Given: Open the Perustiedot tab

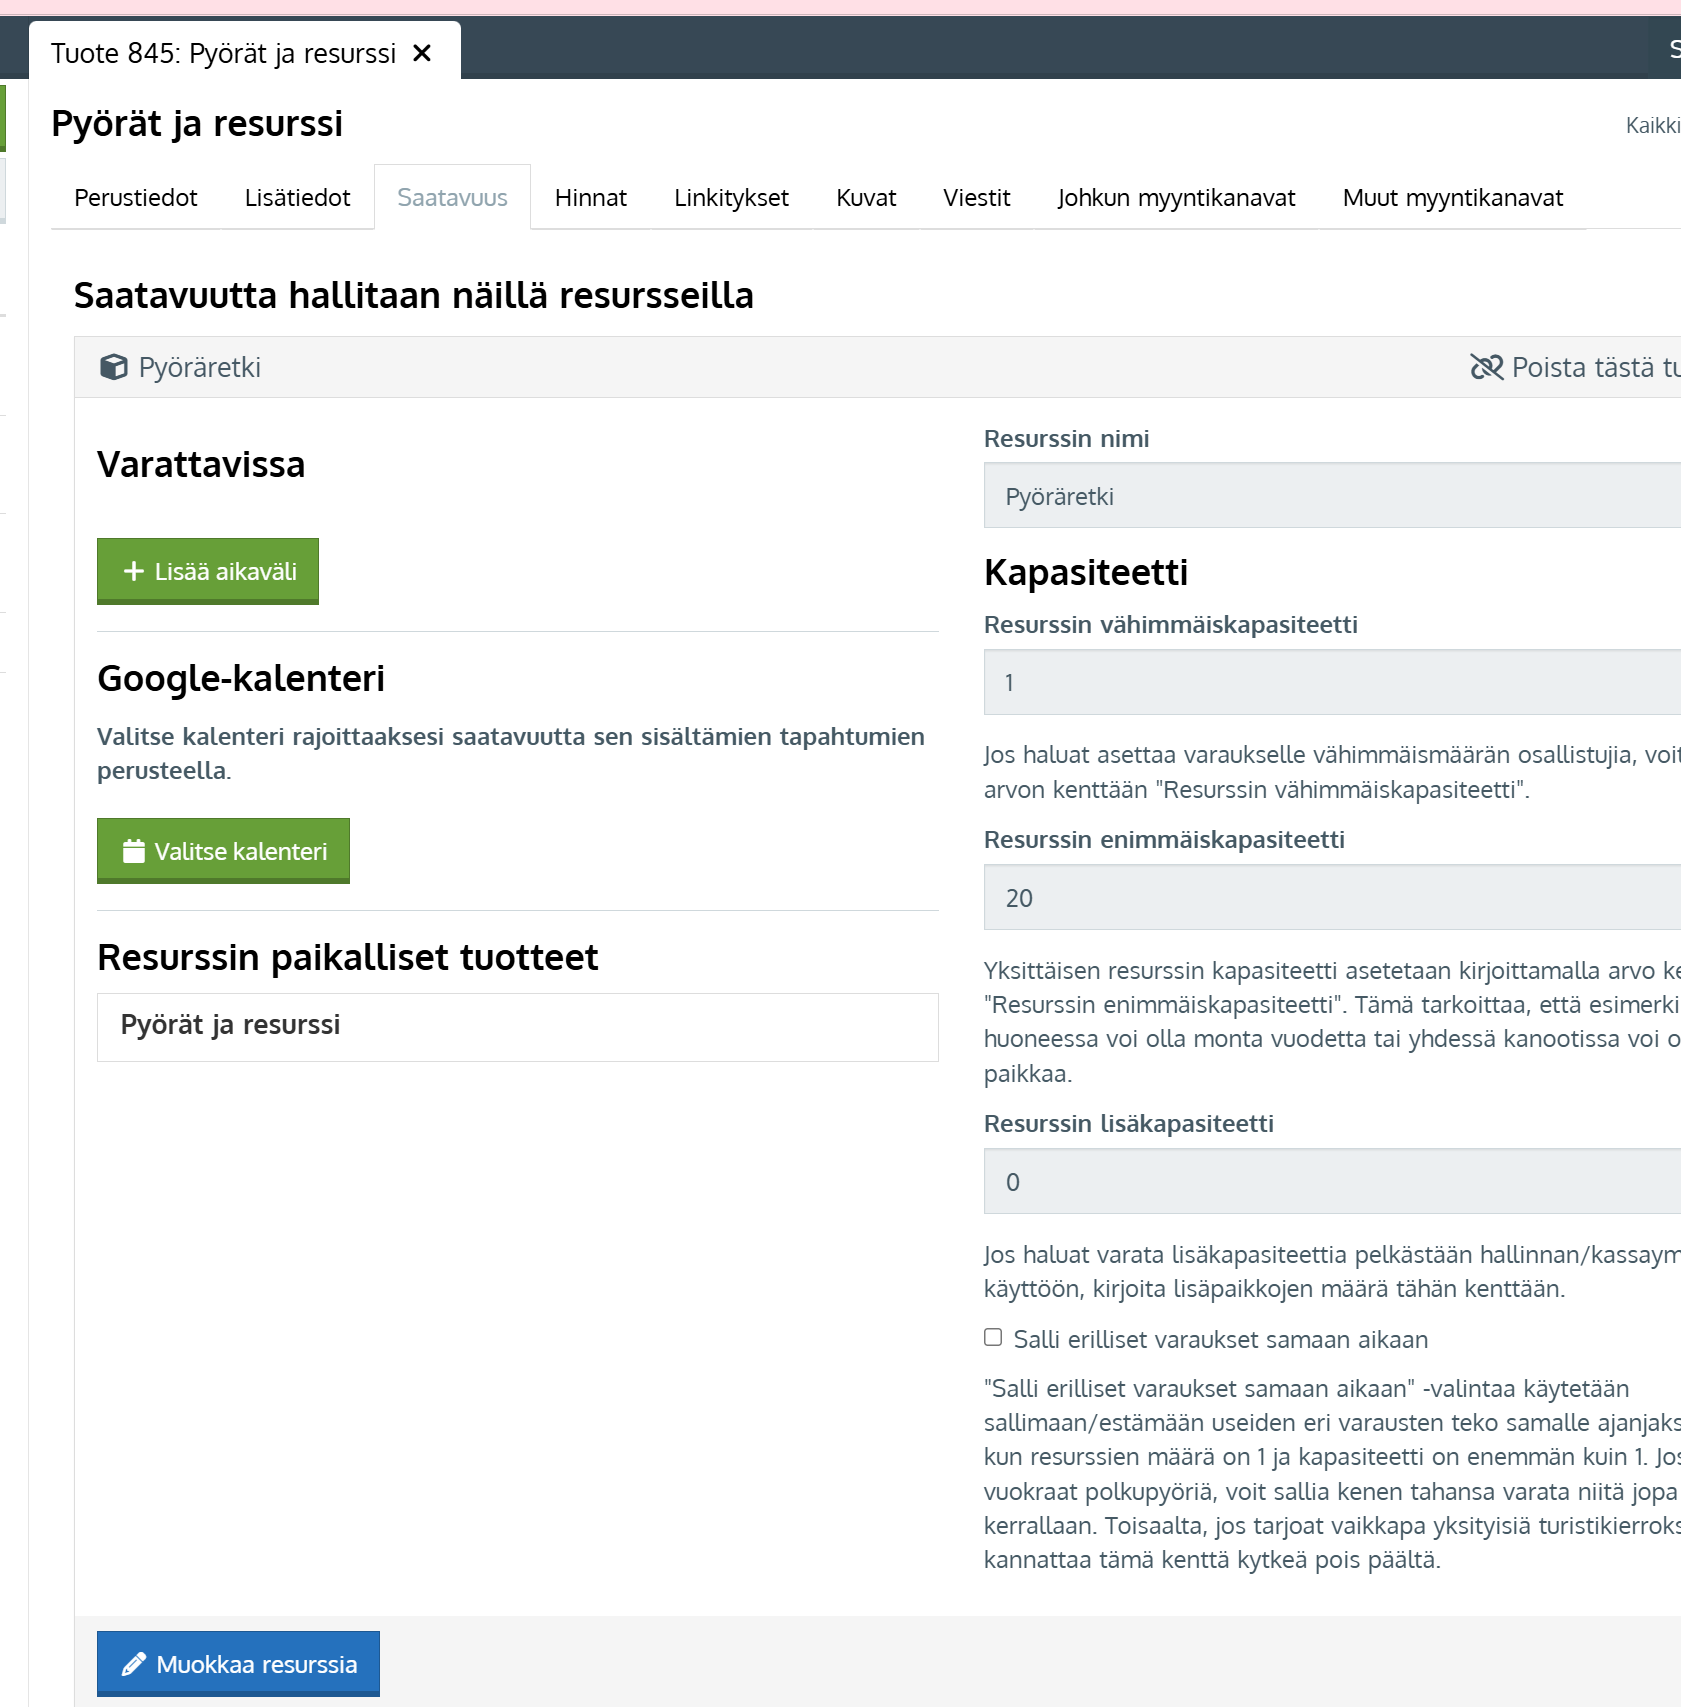Looking at the screenshot, I should point(136,197).
